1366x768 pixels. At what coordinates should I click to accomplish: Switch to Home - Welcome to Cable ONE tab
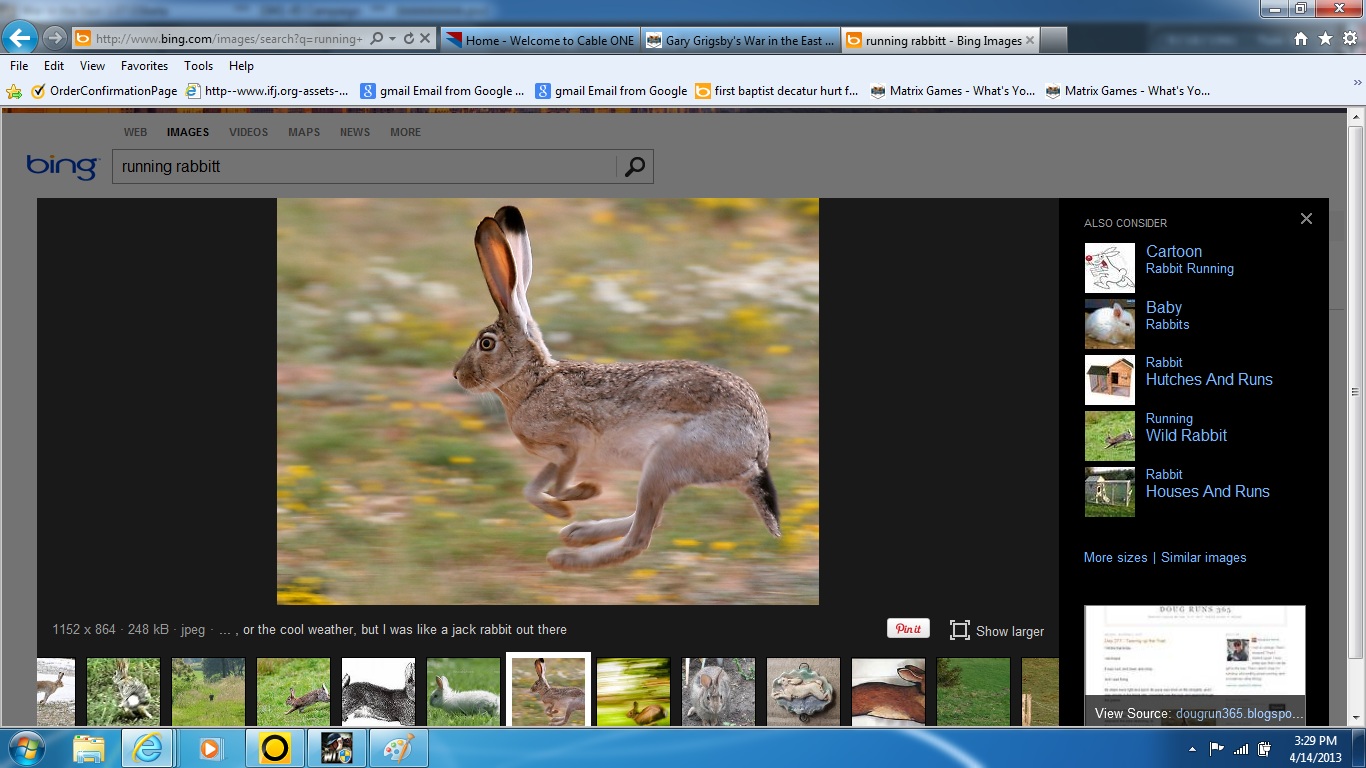[x=540, y=41]
